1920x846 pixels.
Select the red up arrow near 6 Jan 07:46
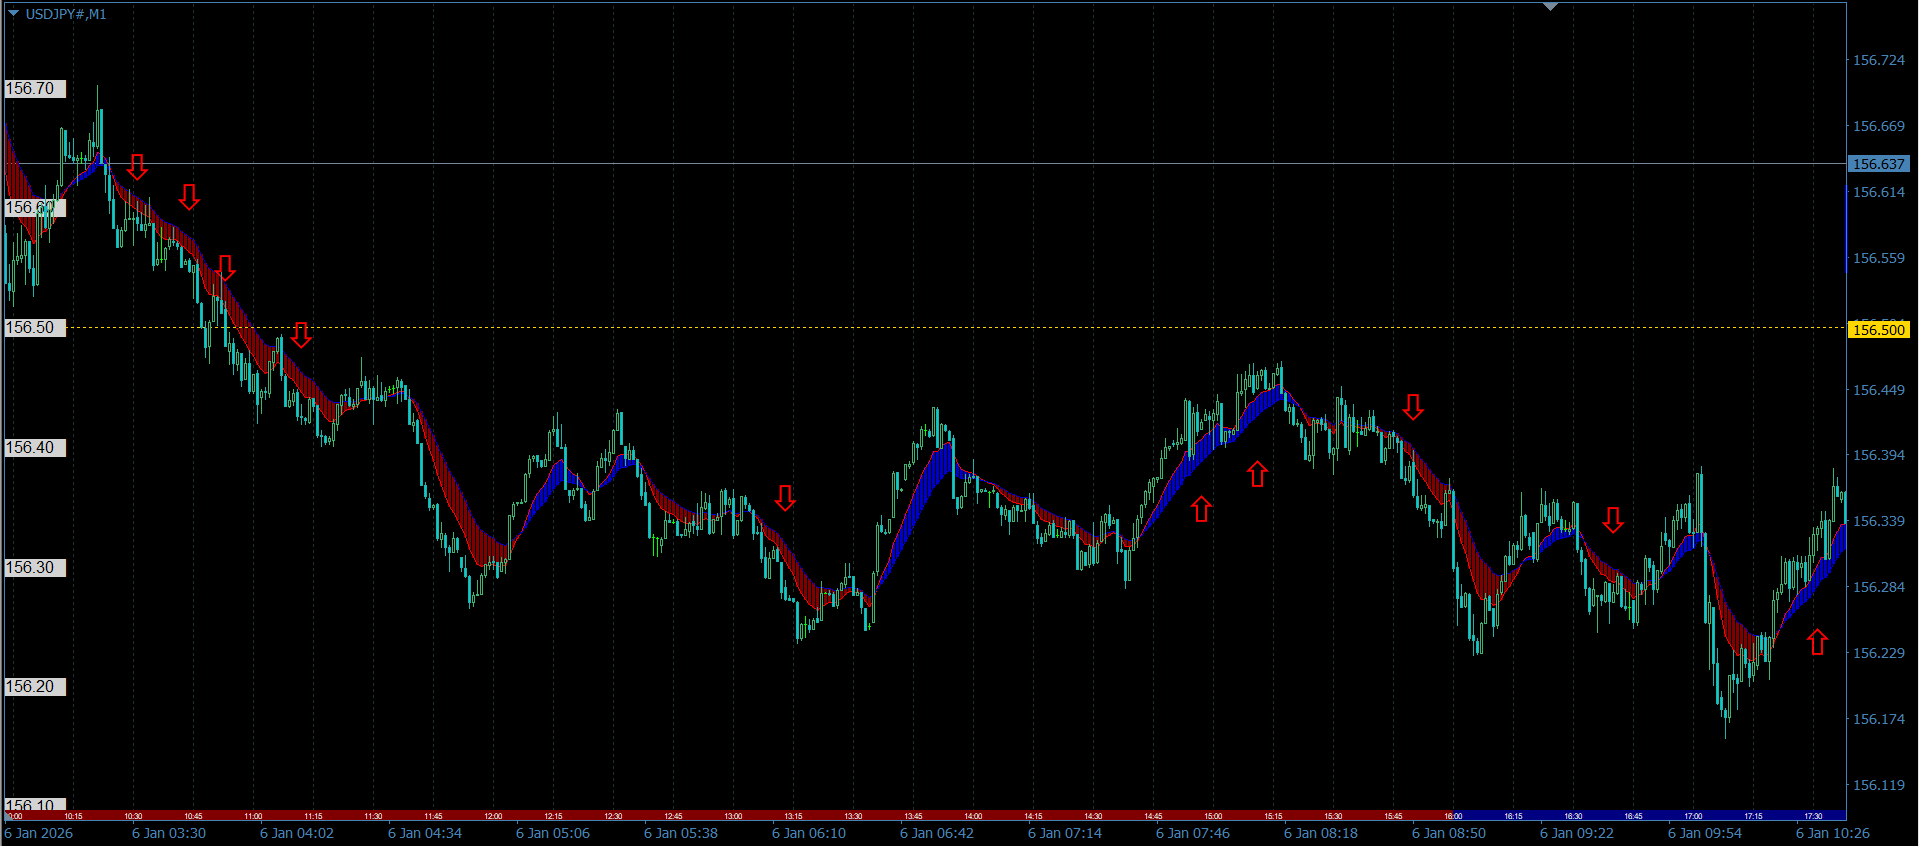[1201, 509]
